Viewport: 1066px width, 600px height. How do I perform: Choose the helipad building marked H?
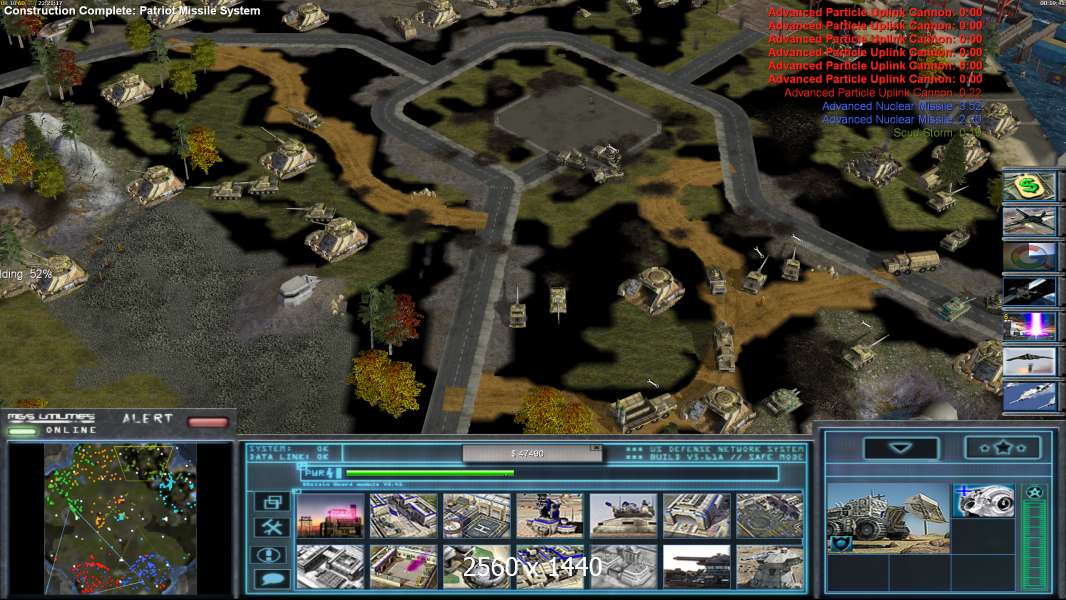coord(477,516)
